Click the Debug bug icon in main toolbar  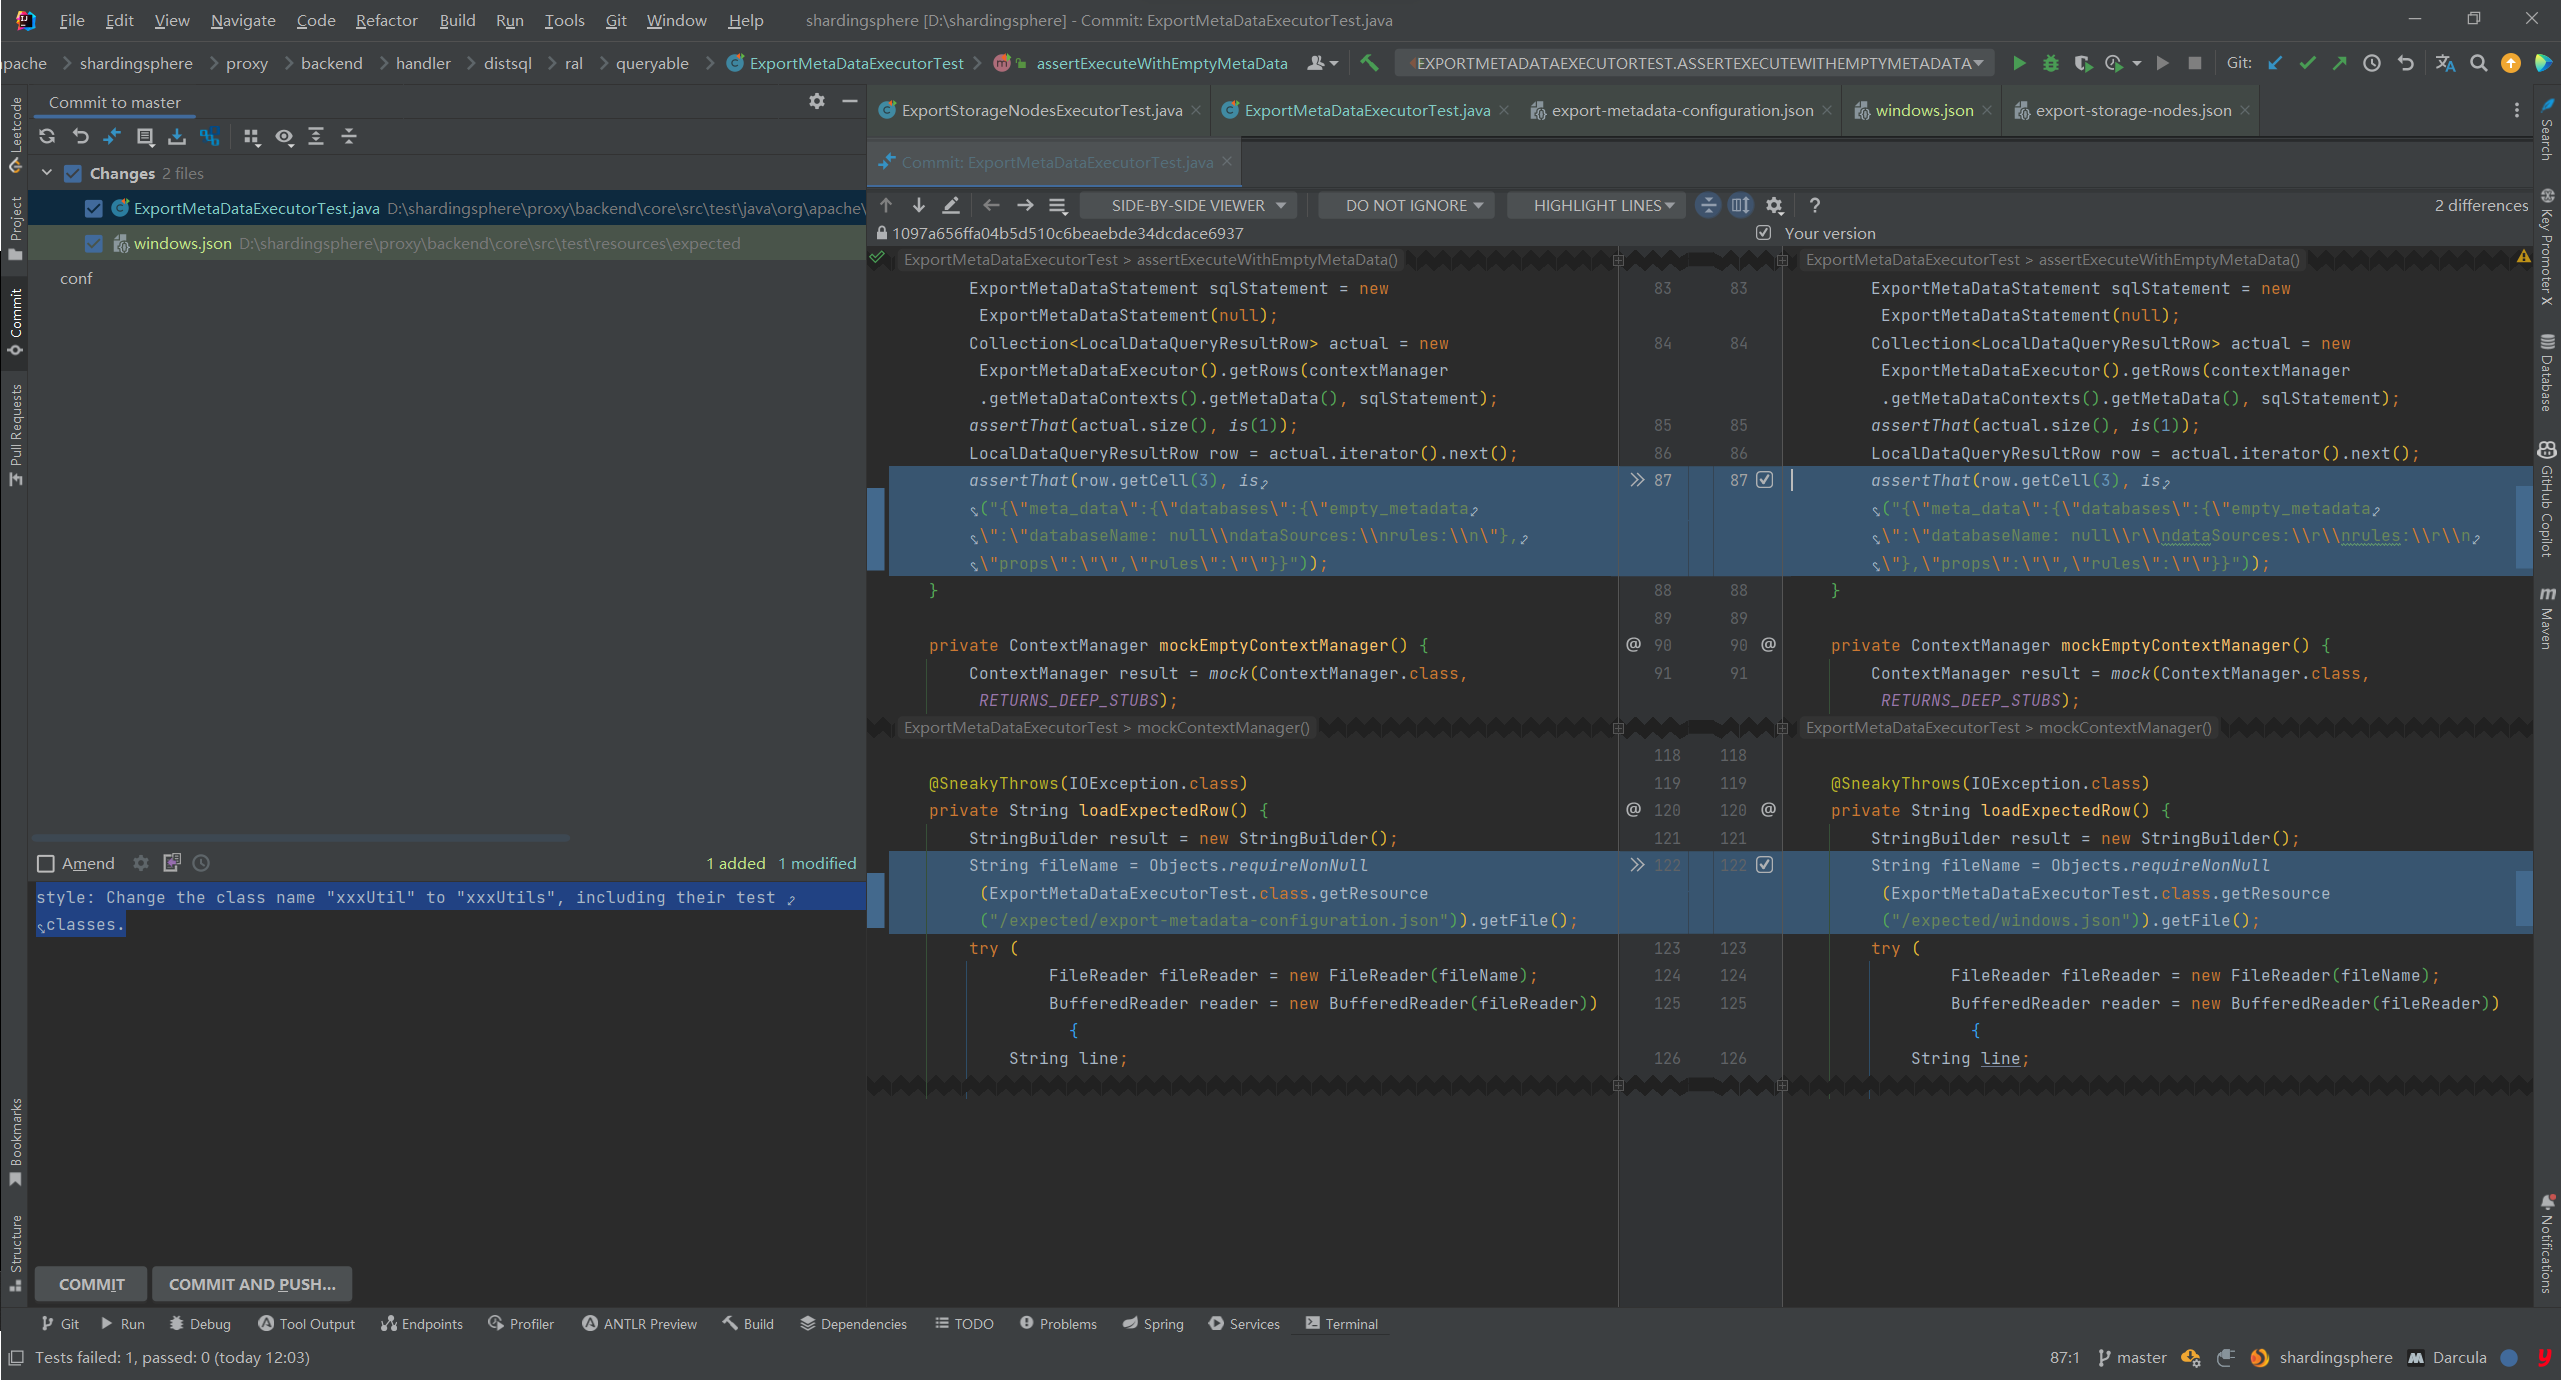[2050, 63]
